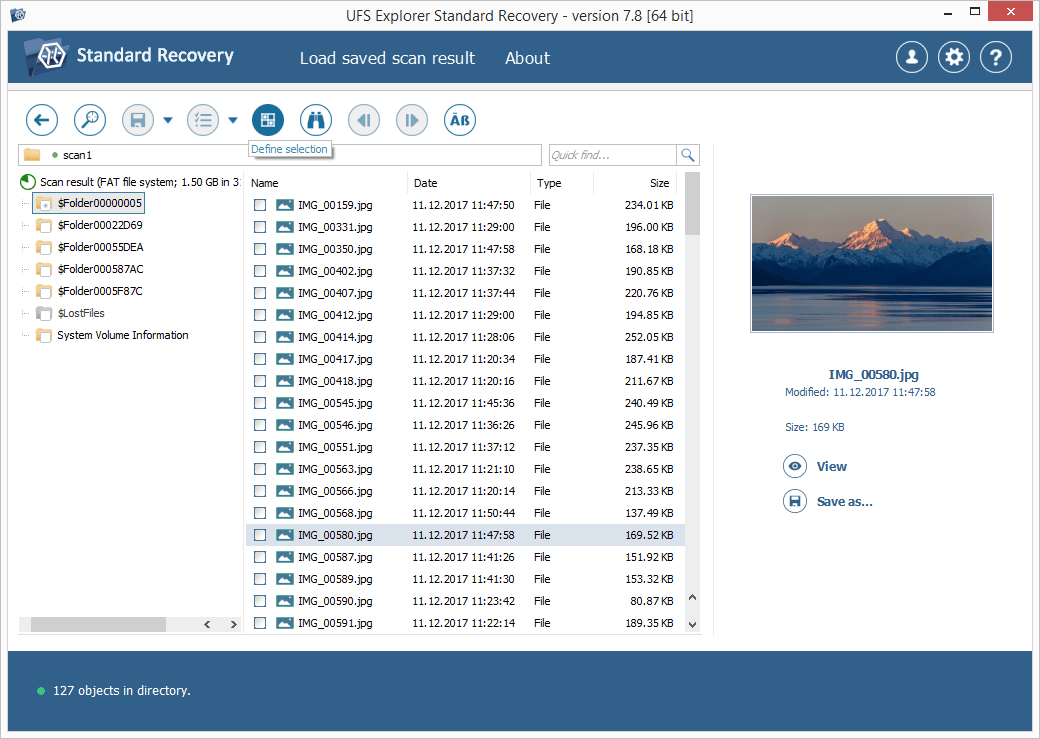Click the next item navigation icon
The image size is (1040, 739).
pos(411,119)
